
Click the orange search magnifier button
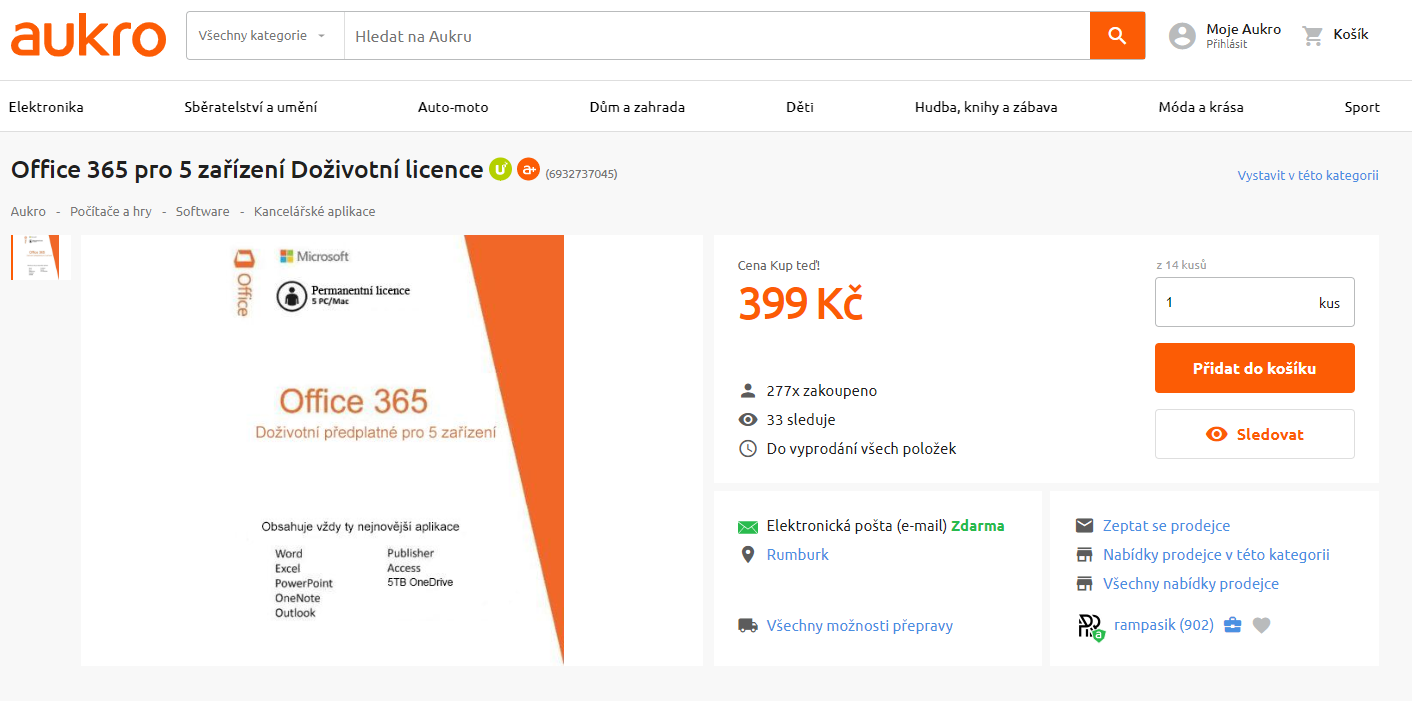tap(1117, 36)
